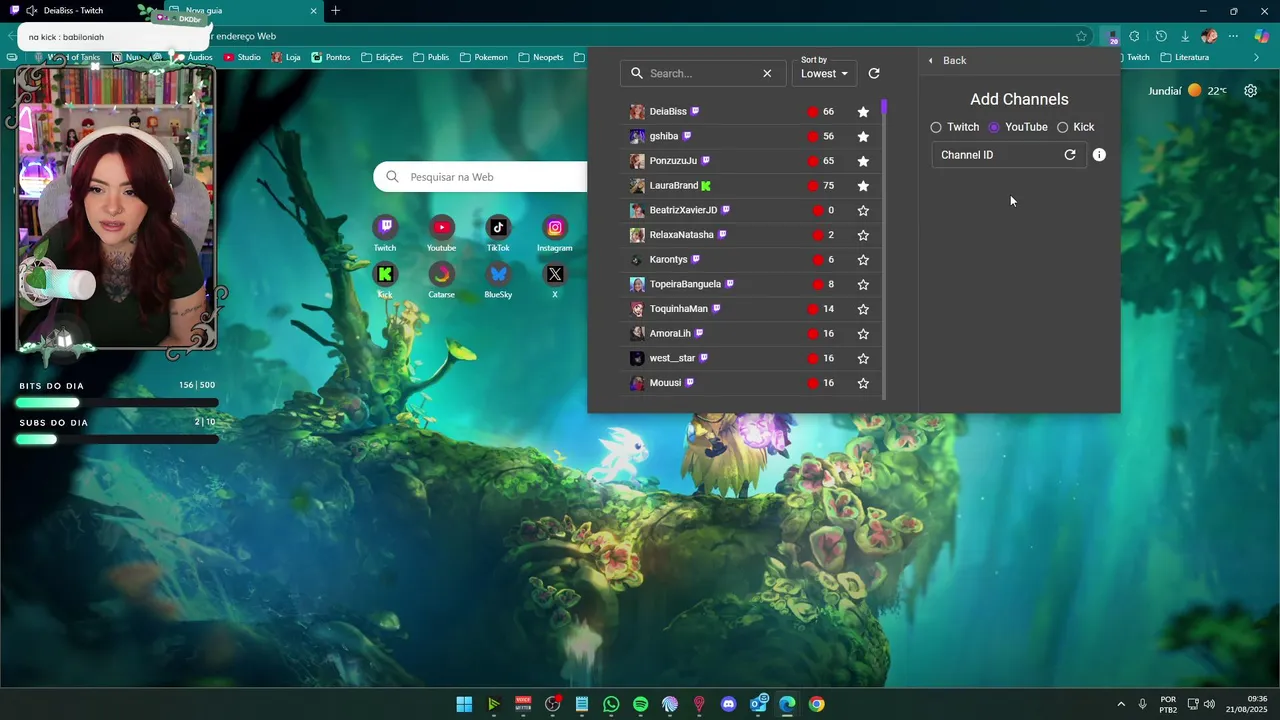1280x720 pixels.
Task: Click the reload icon inside the Channel ID field
Action: pyautogui.click(x=1070, y=155)
